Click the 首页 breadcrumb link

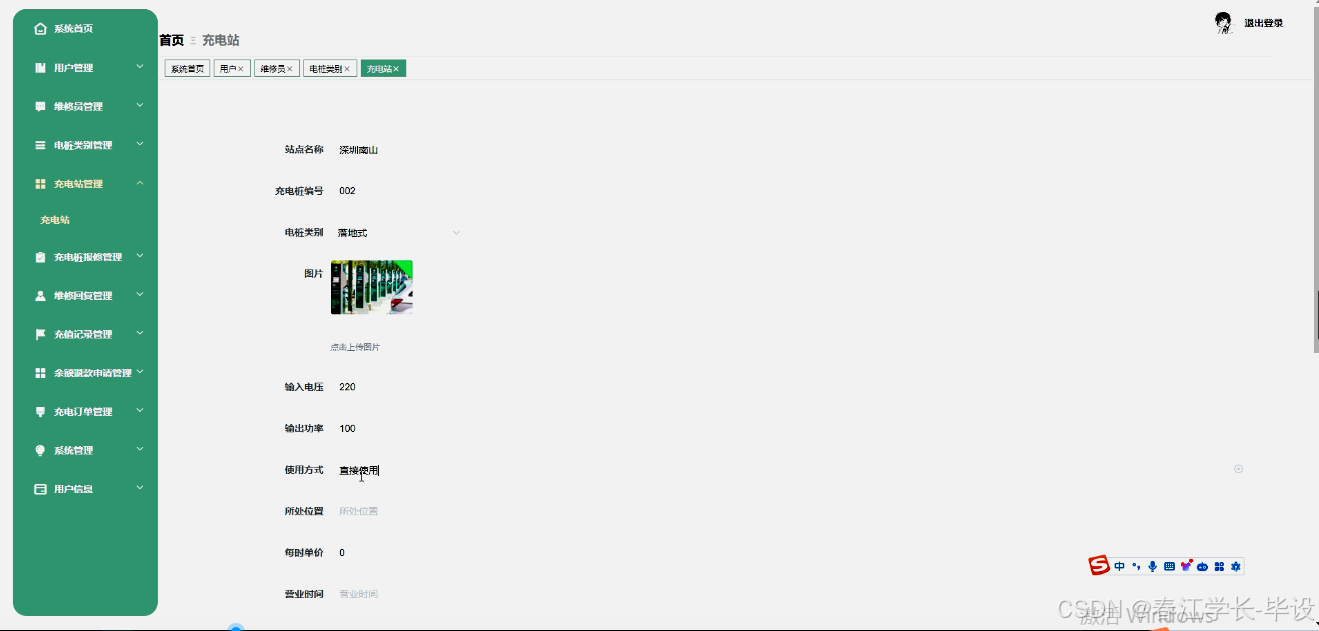pyautogui.click(x=171, y=40)
